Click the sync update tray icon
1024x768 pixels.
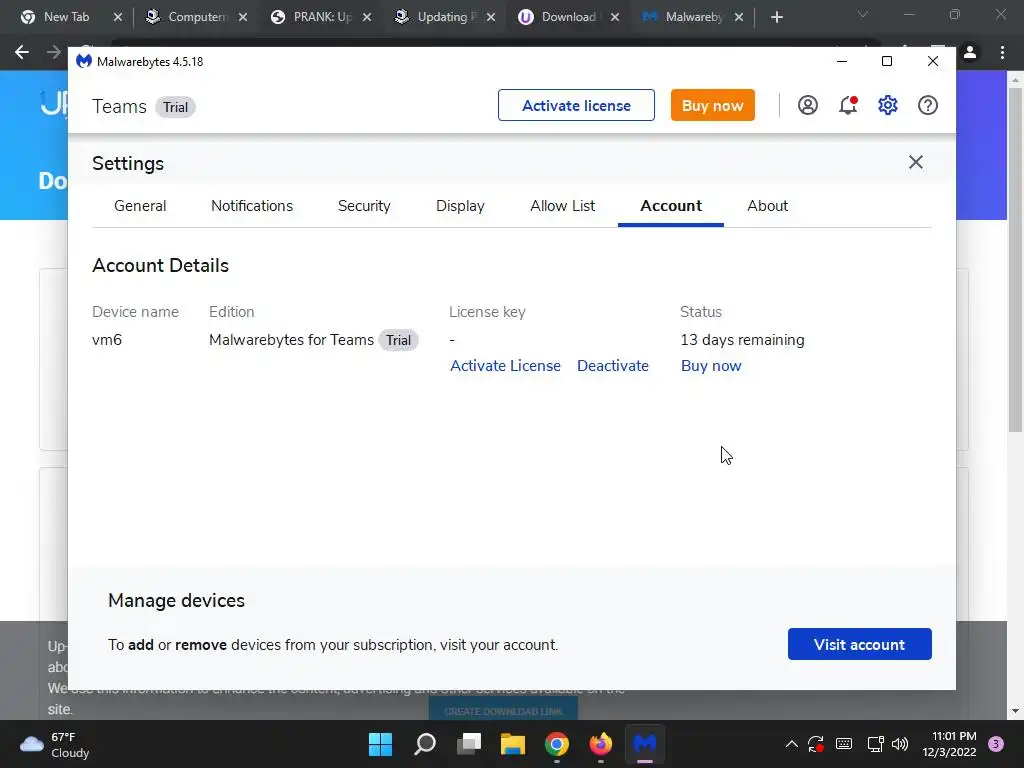pyautogui.click(x=816, y=744)
